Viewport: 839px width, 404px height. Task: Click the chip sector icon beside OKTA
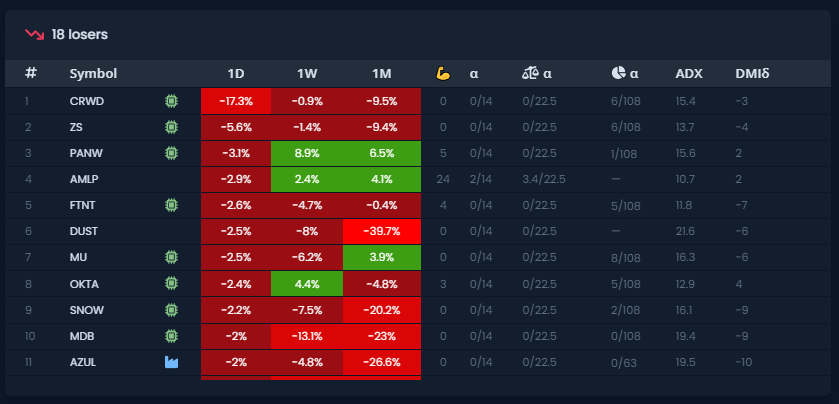pos(171,284)
